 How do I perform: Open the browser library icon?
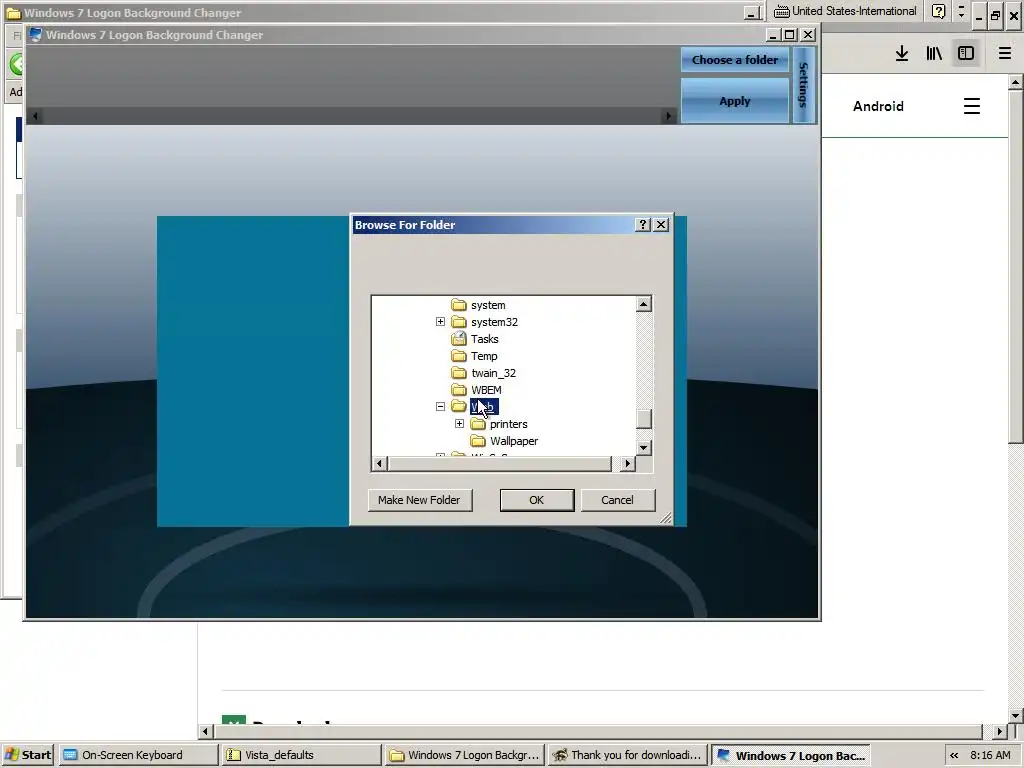pyautogui.click(x=934, y=54)
